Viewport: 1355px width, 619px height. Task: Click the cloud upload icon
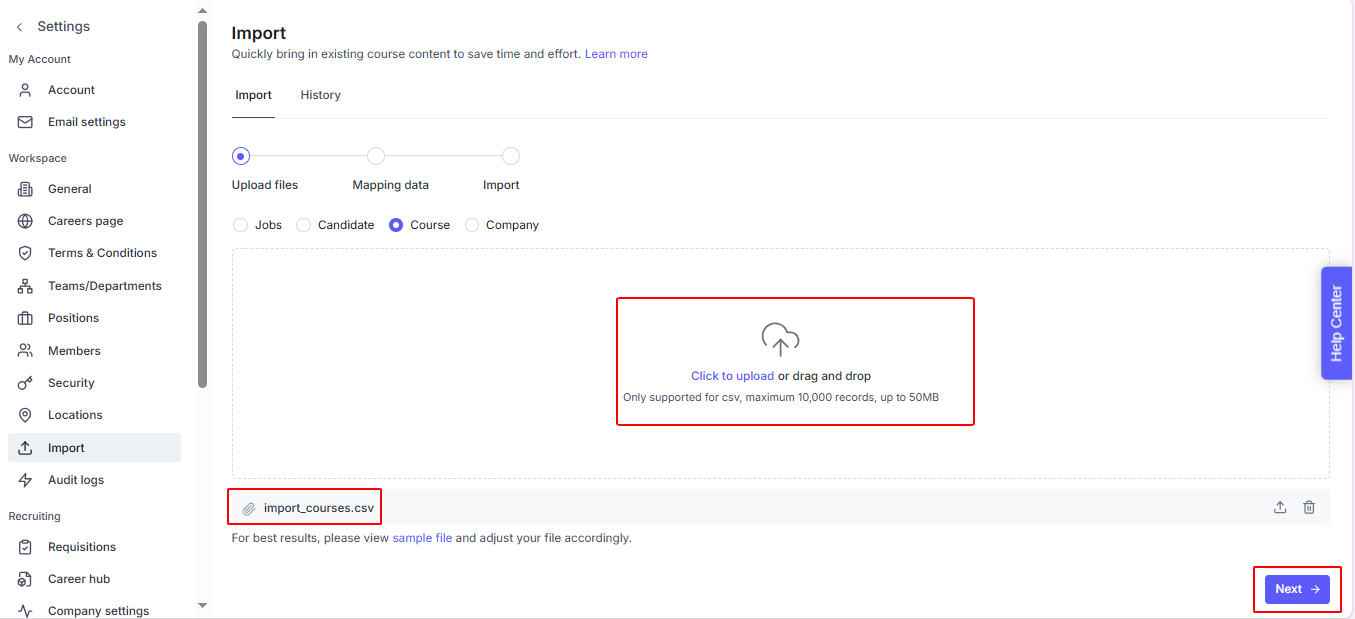(780, 340)
